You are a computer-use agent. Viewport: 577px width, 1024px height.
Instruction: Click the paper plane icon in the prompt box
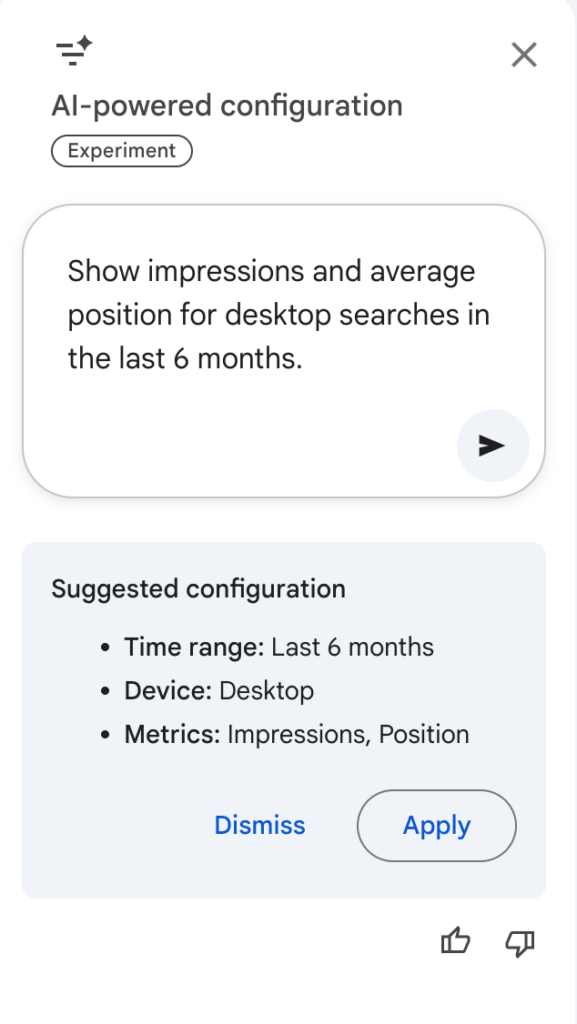(492, 445)
